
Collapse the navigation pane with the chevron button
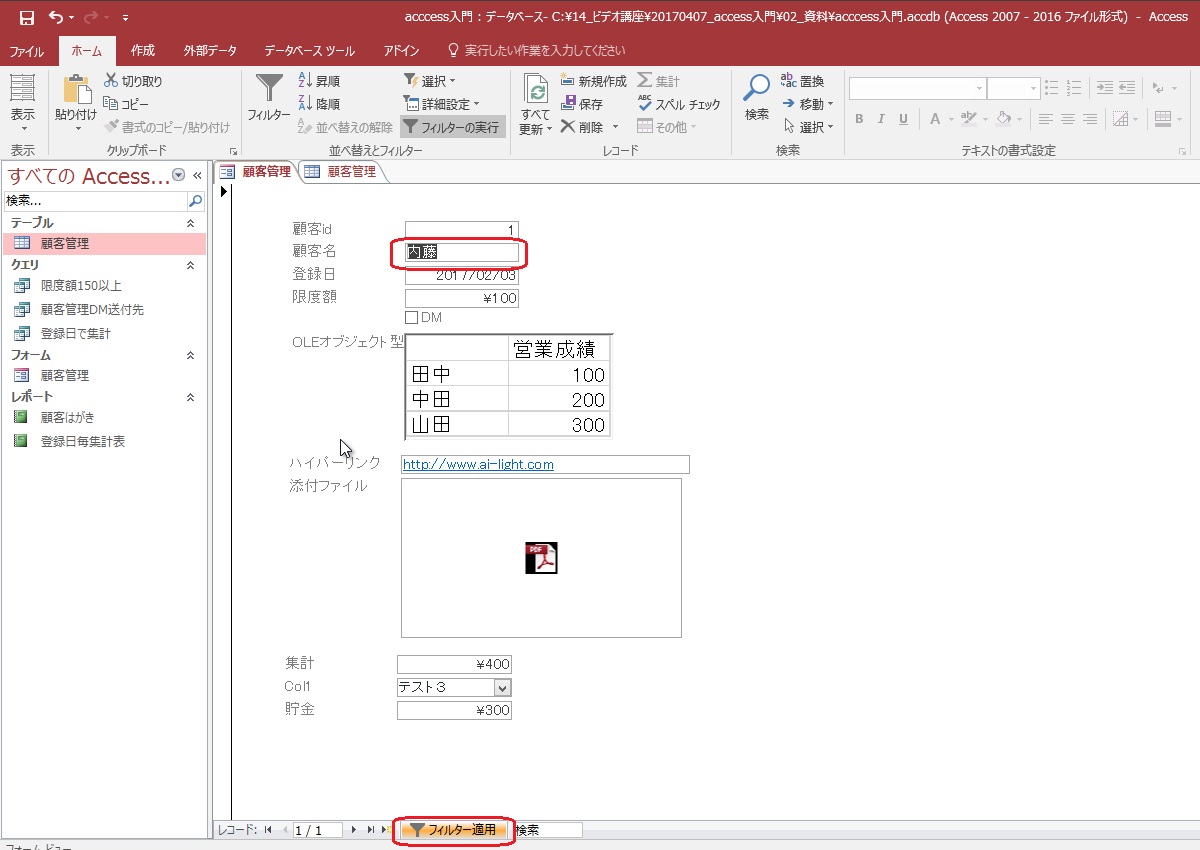(197, 175)
